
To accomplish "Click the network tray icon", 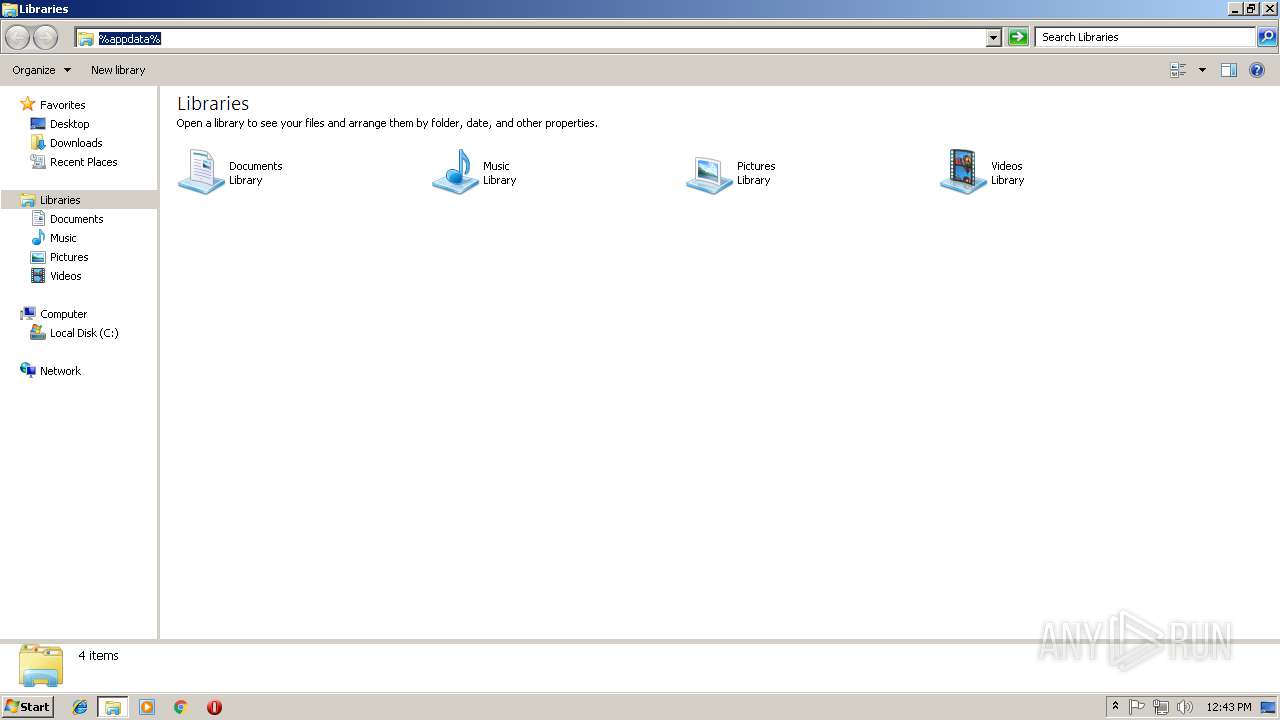I will [x=1161, y=707].
